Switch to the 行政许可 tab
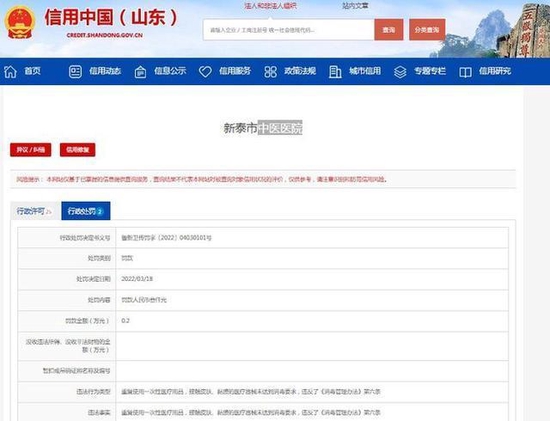 [34, 211]
